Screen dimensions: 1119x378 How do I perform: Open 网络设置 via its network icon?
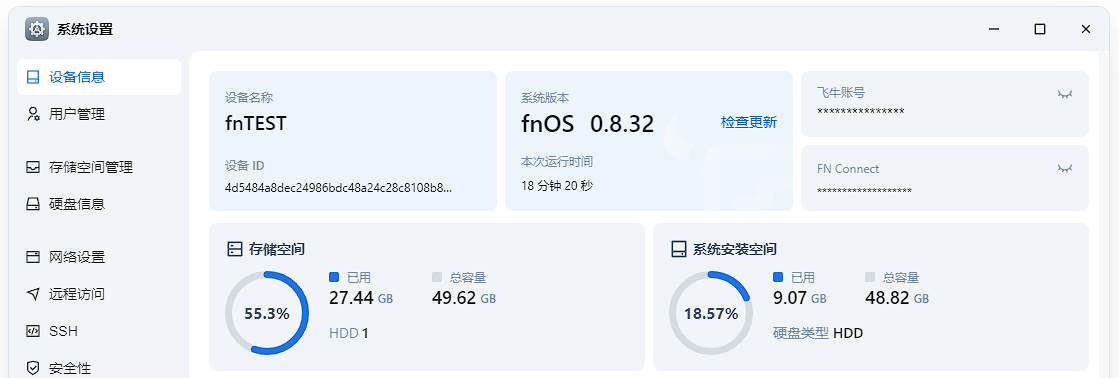(x=32, y=257)
